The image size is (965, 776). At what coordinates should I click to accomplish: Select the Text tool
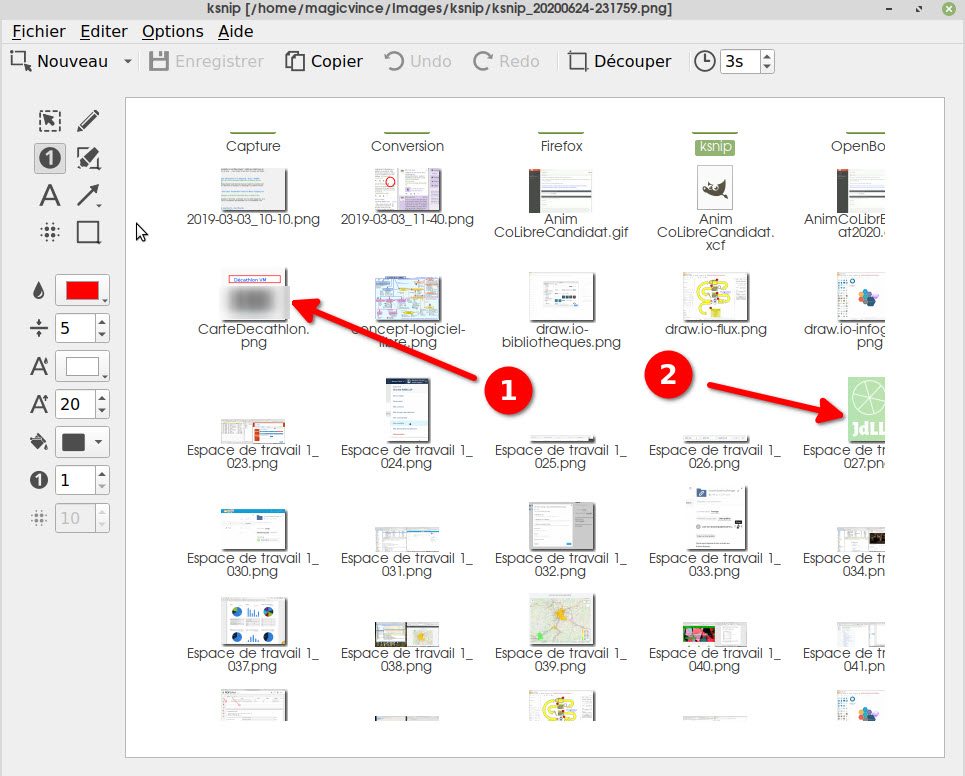(x=49, y=195)
